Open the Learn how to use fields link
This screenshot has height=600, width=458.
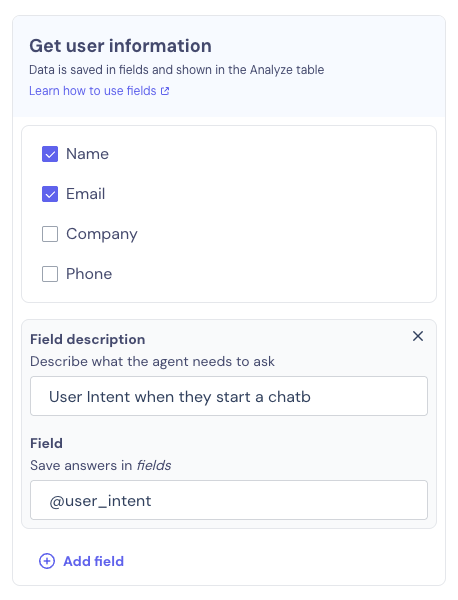pyautogui.click(x=93, y=91)
